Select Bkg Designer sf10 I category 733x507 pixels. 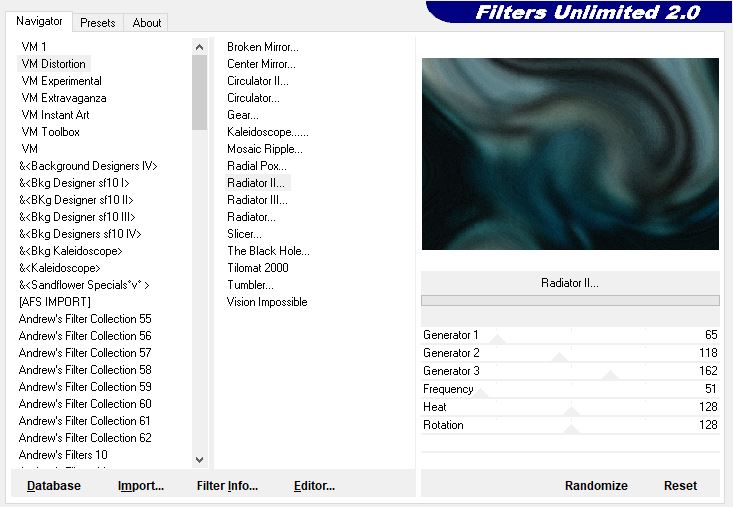pos(74,183)
